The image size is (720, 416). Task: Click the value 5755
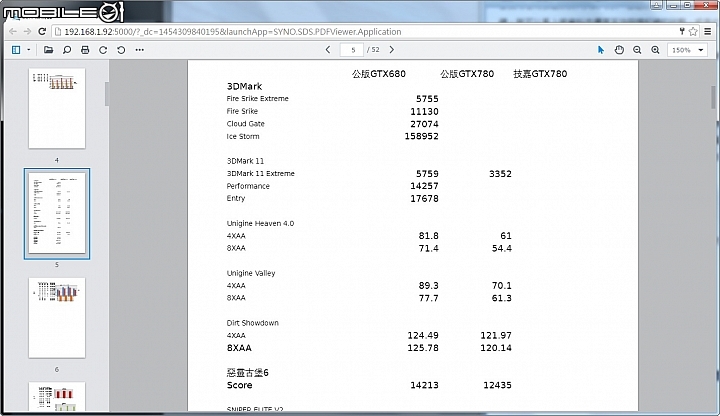point(427,99)
